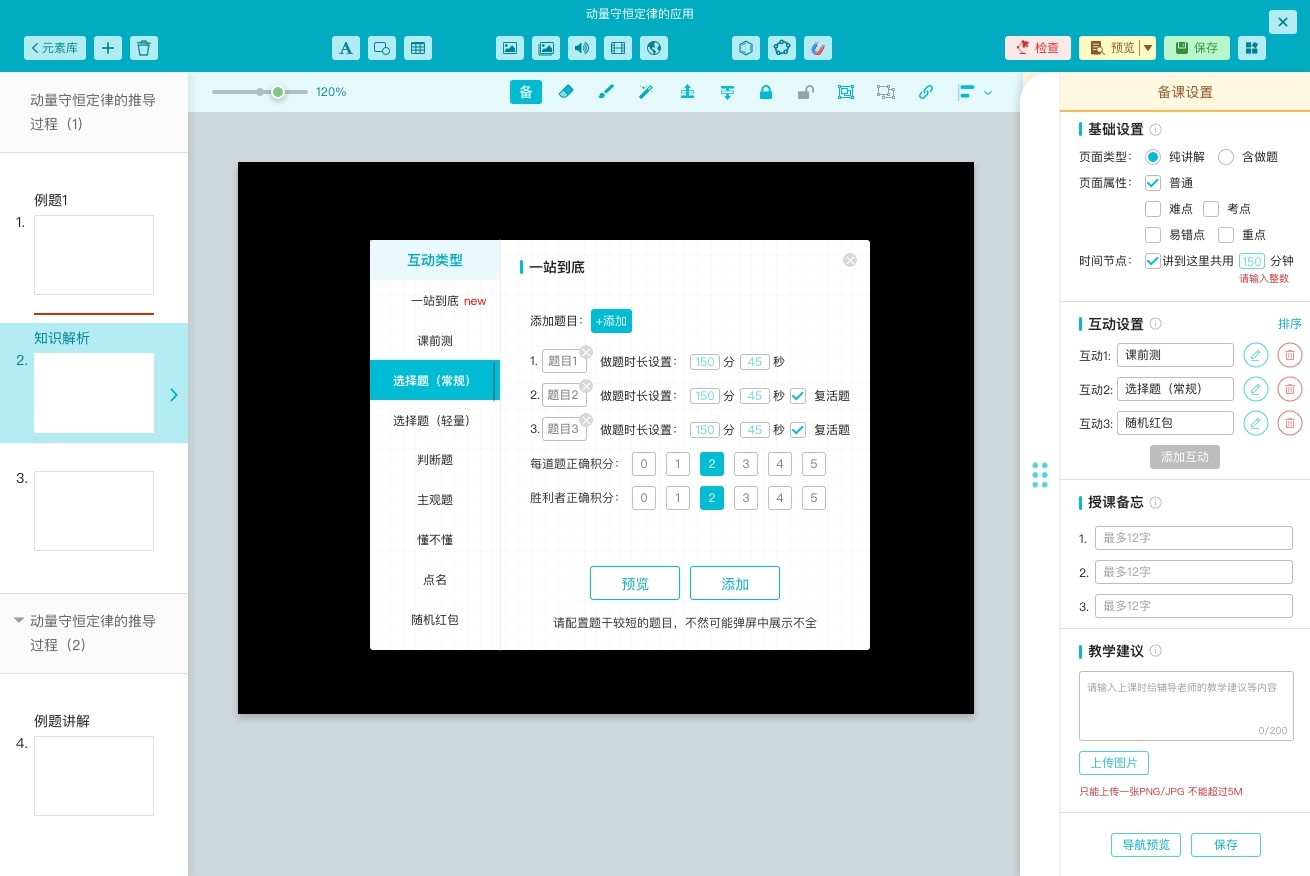
Task: Select the eraser tool
Action: (x=565, y=92)
